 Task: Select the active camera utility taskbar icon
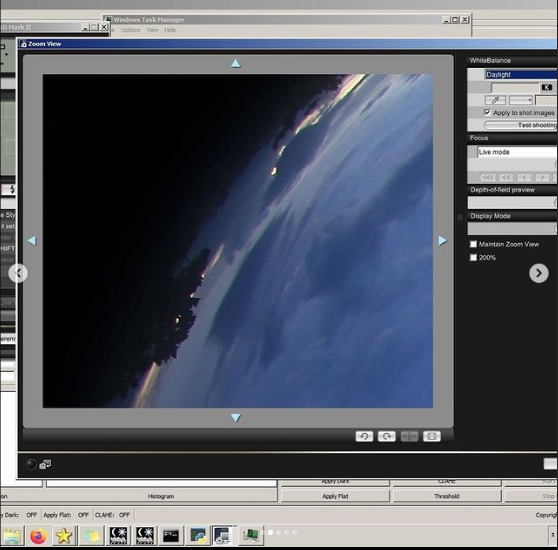click(x=224, y=536)
